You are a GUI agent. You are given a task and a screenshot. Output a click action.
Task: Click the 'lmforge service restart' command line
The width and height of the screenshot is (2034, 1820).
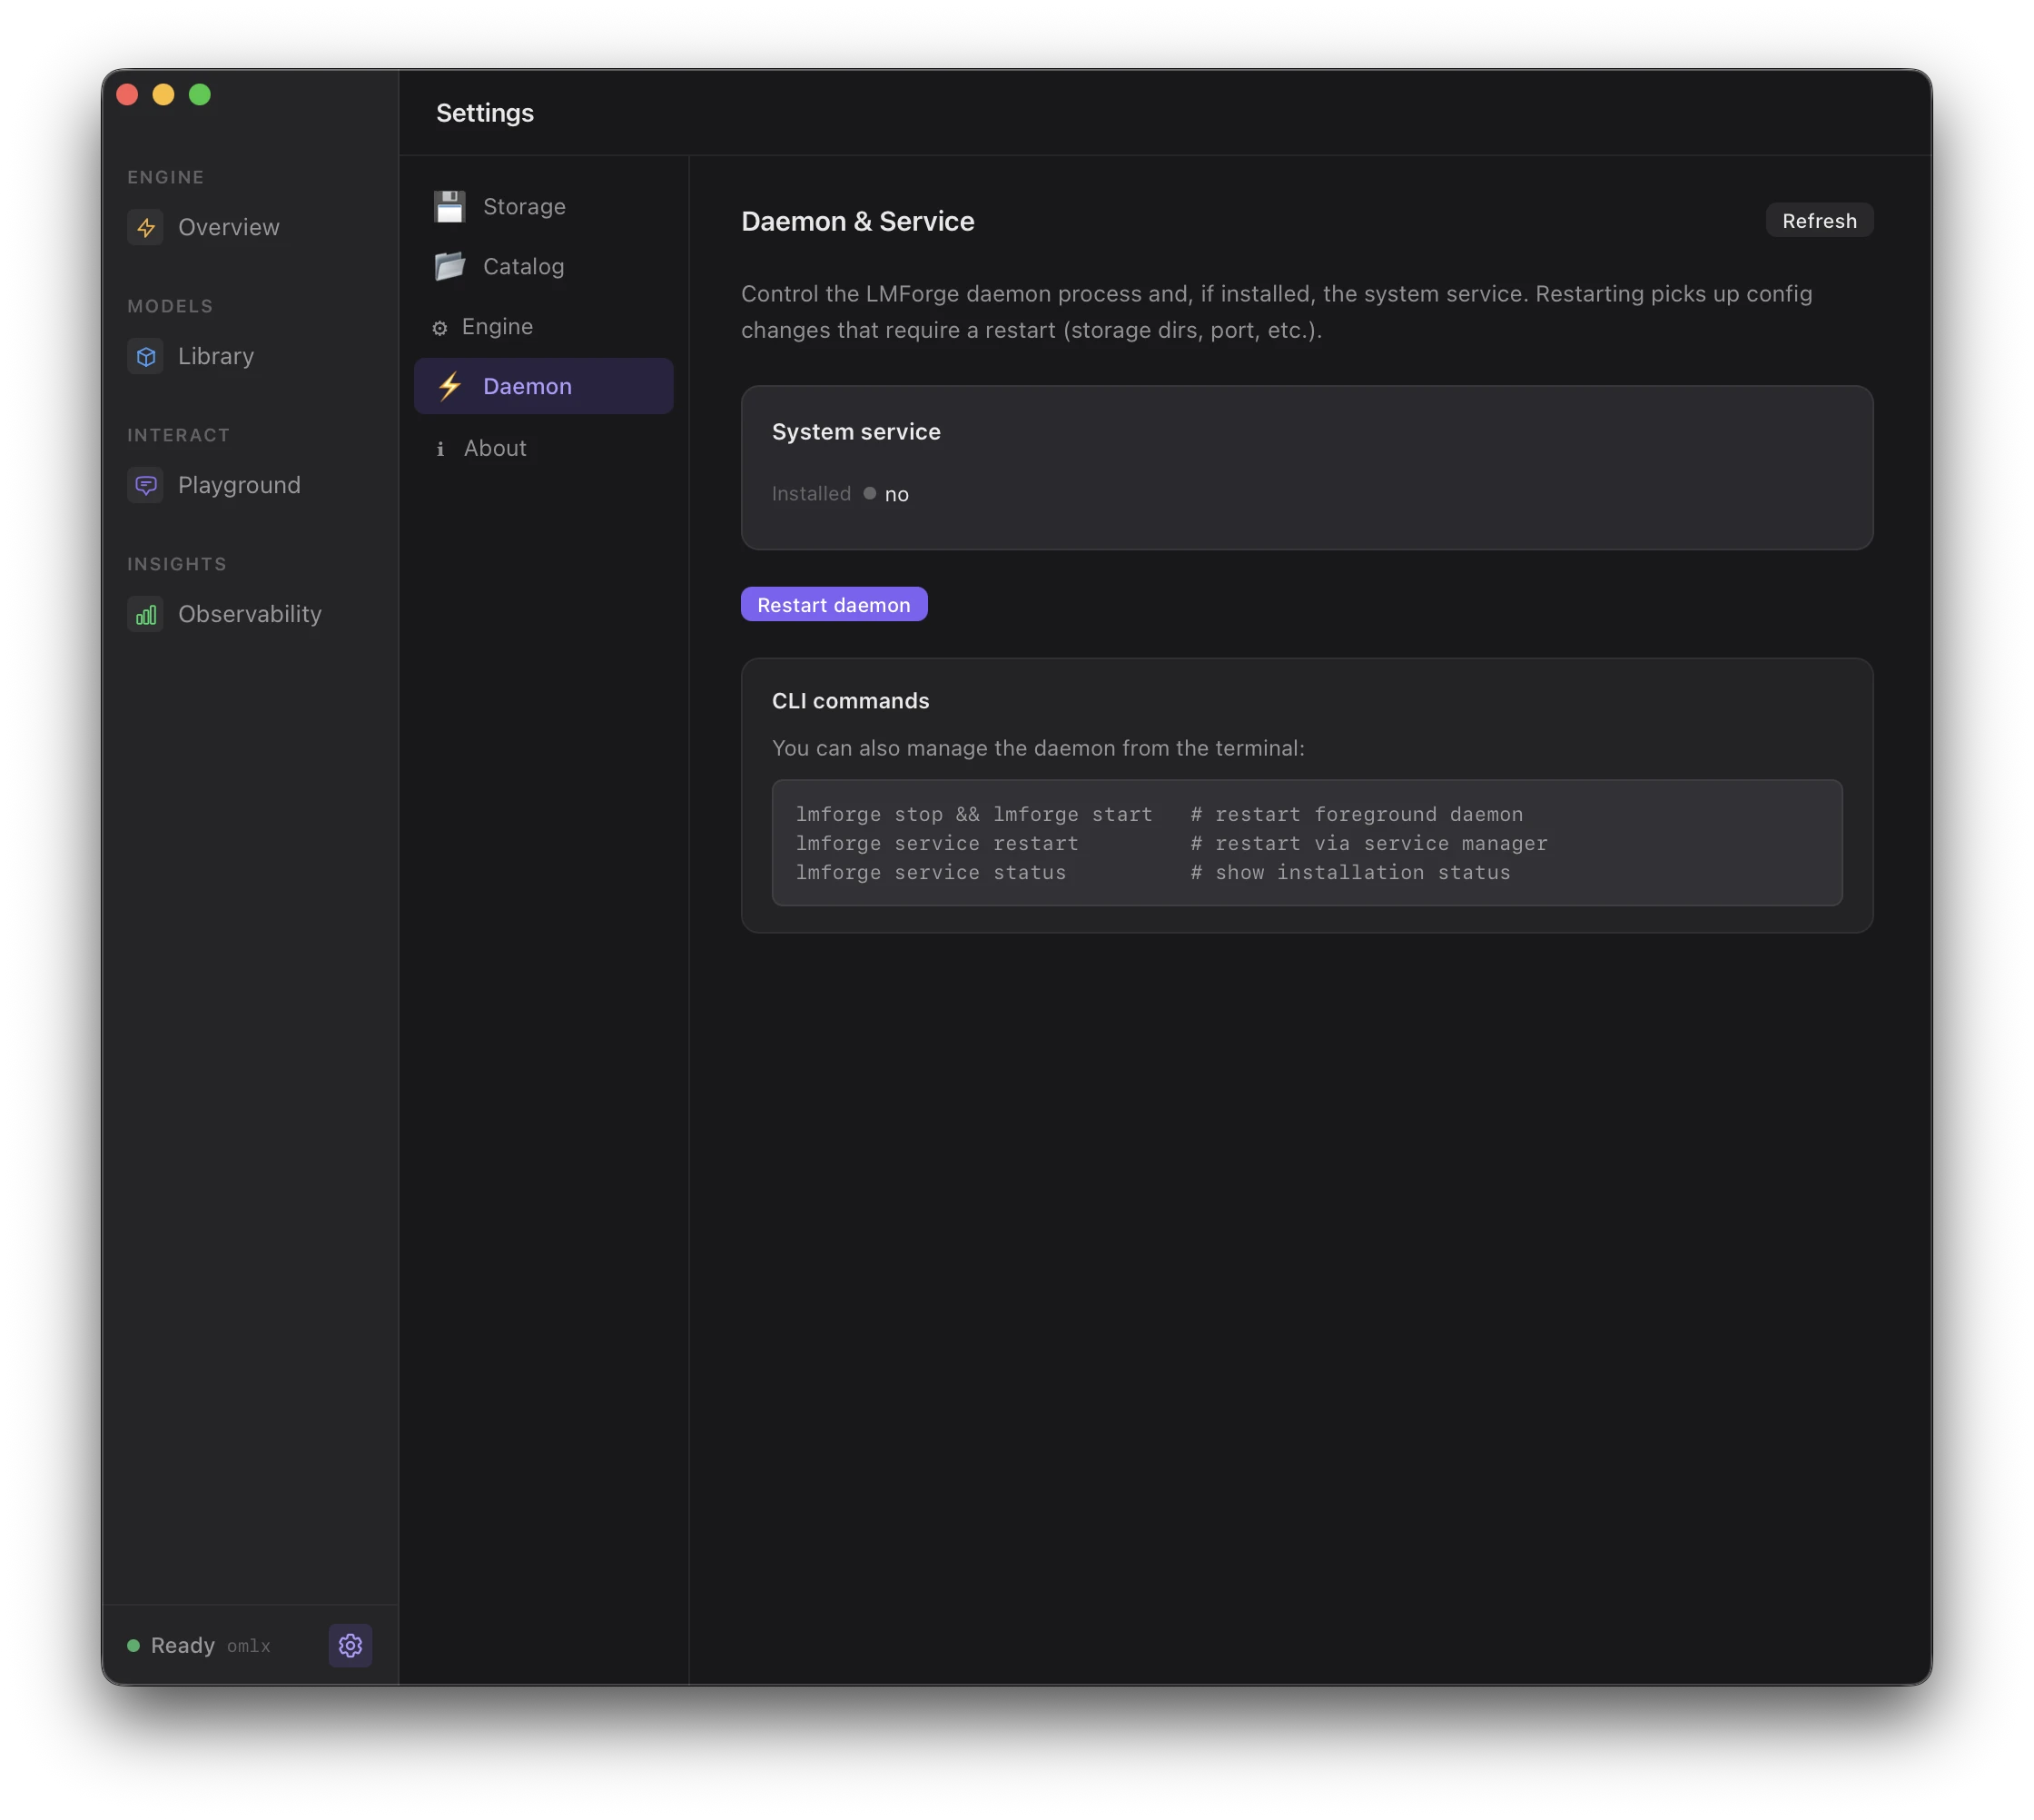pos(937,843)
